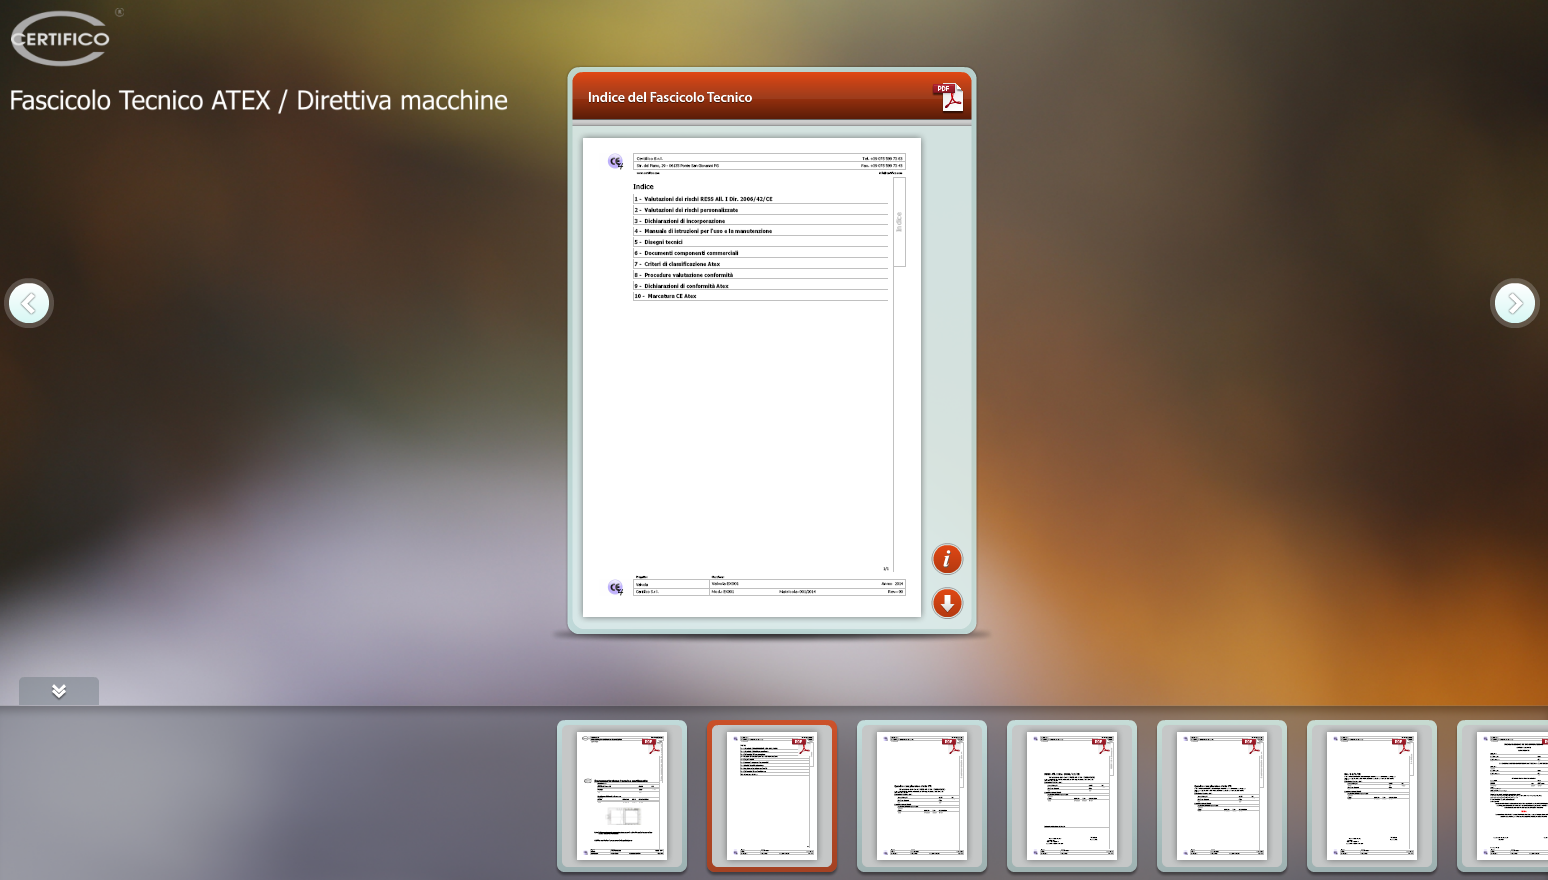The image size is (1548, 880).
Task: Click the 'Fascicolo Tecnico ATEX / Direttiva macchine' heading
Action: tap(259, 101)
